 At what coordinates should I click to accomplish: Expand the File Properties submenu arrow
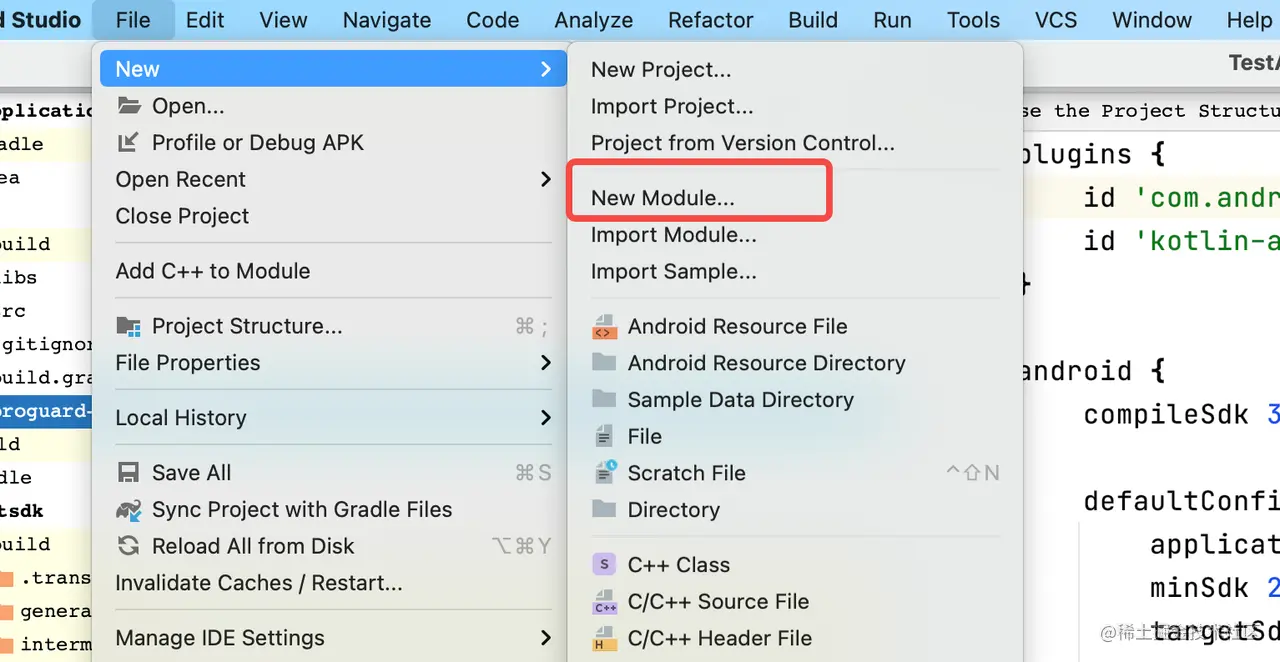pos(546,363)
